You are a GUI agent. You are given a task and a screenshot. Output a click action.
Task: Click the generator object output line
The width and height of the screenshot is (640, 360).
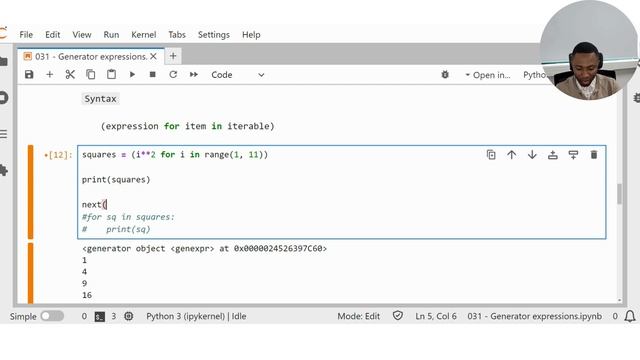tap(204, 249)
